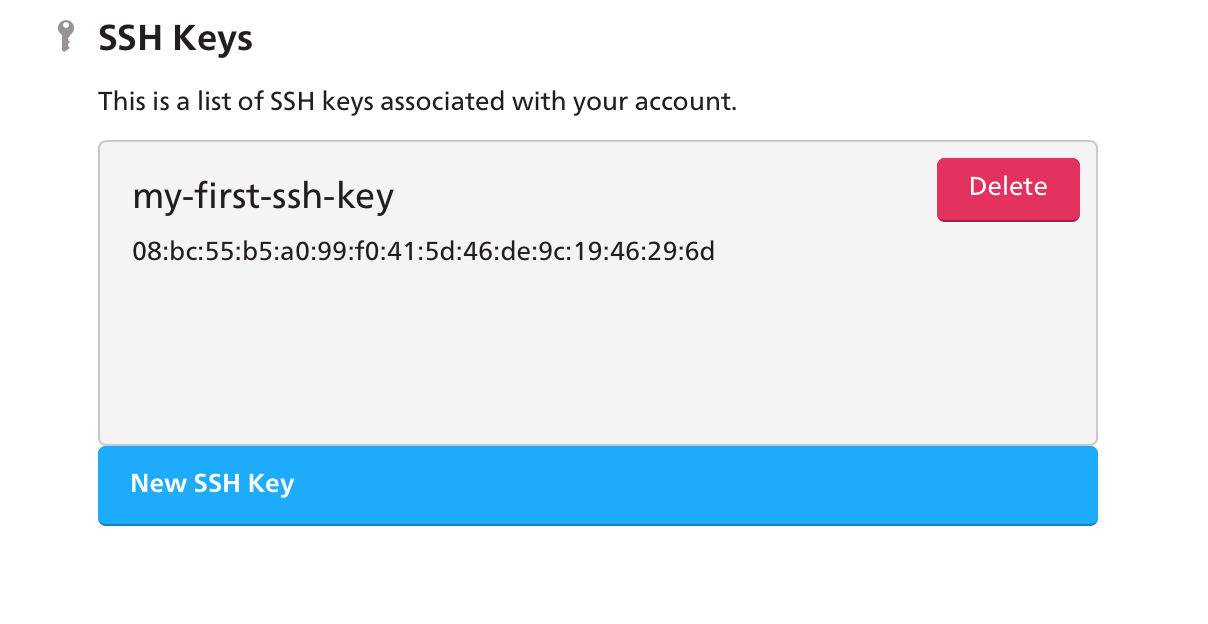
Task: Click the word "Delete" on the red button
Action: 1008,187
